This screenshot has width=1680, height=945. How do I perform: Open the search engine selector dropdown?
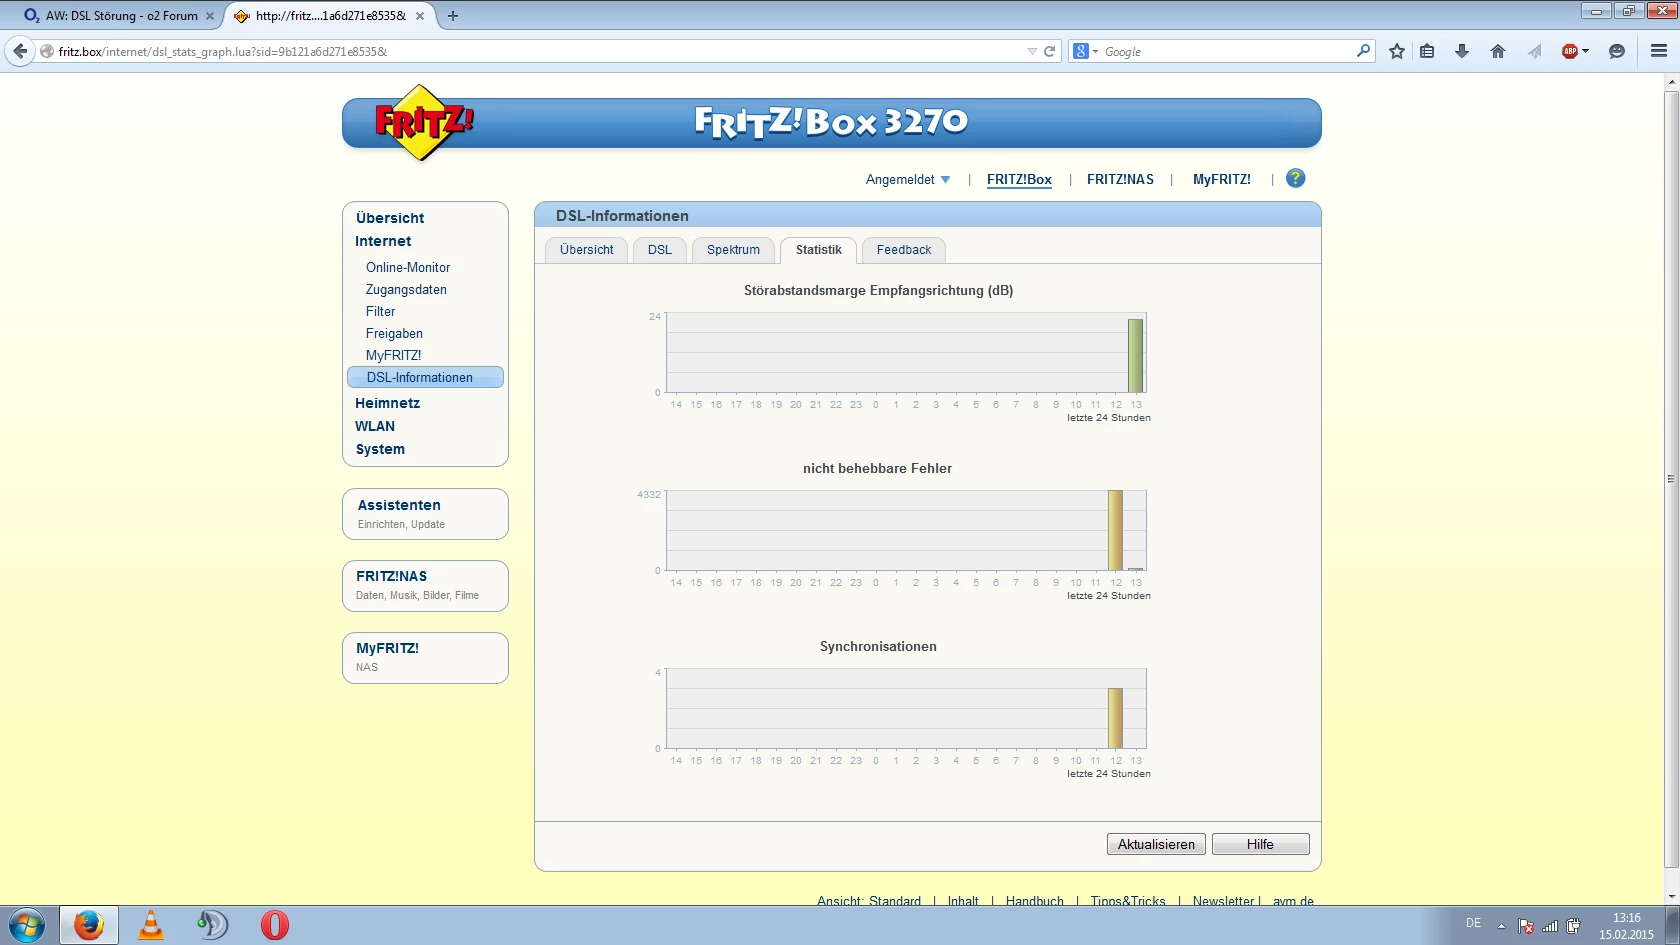[x=1086, y=51]
